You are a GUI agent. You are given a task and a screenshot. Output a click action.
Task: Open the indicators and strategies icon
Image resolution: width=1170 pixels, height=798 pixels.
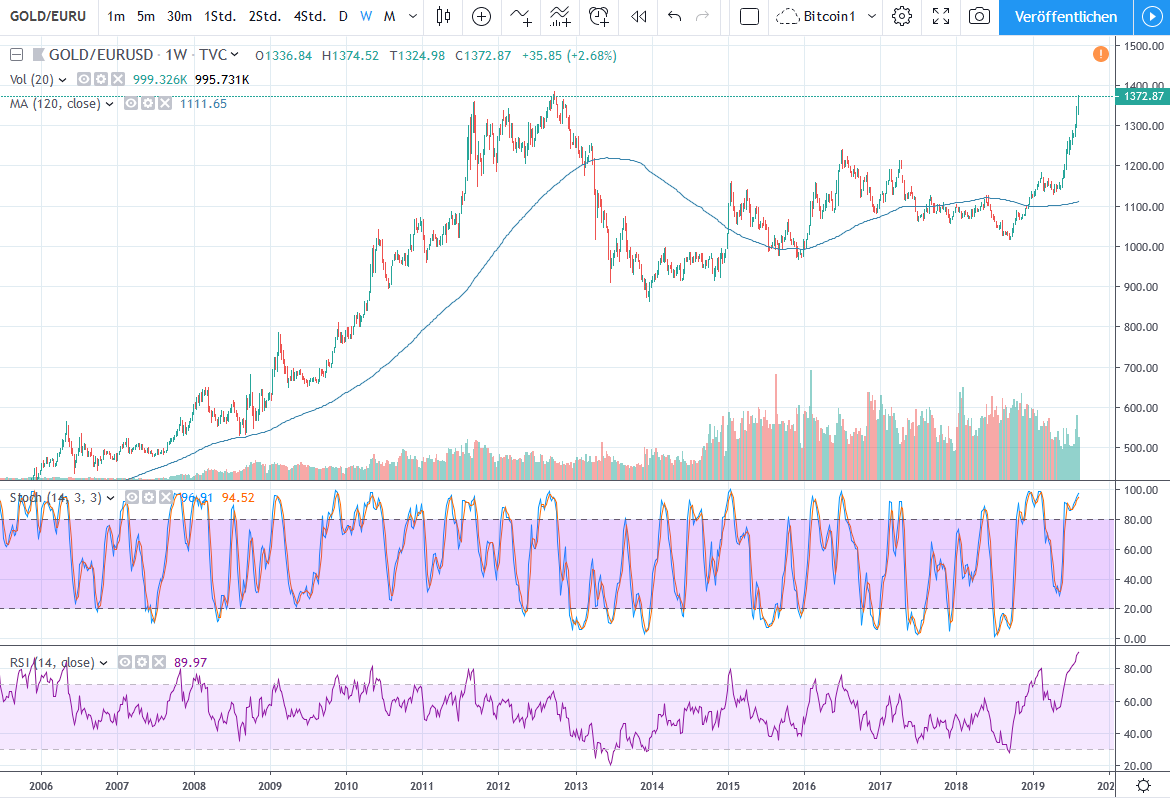[521, 16]
